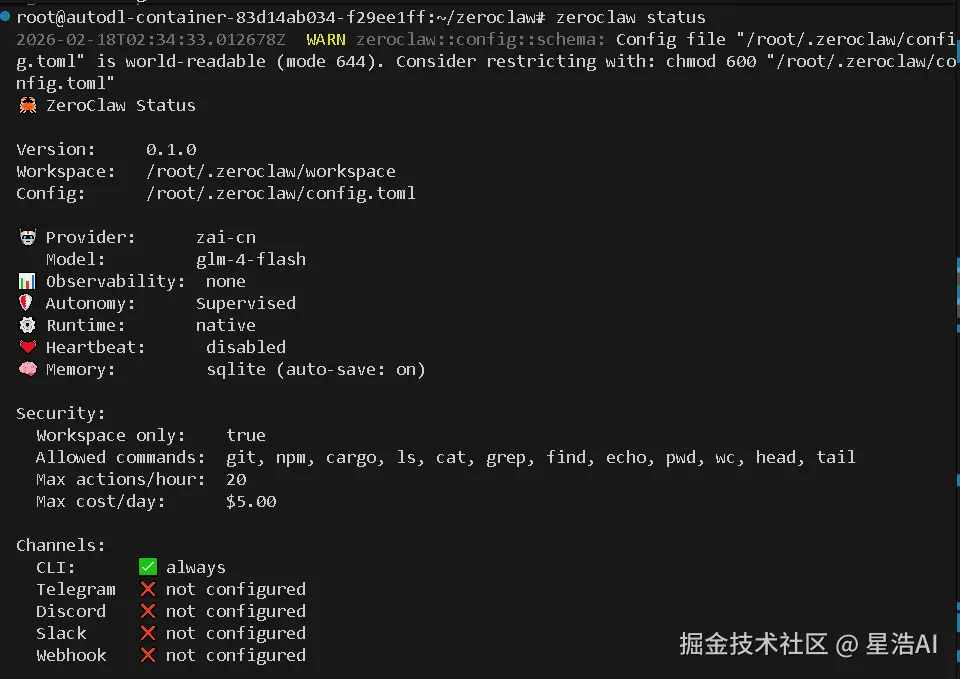The height and width of the screenshot is (679, 960).
Task: Click the gear icon beside Runtime
Action: pos(27,325)
